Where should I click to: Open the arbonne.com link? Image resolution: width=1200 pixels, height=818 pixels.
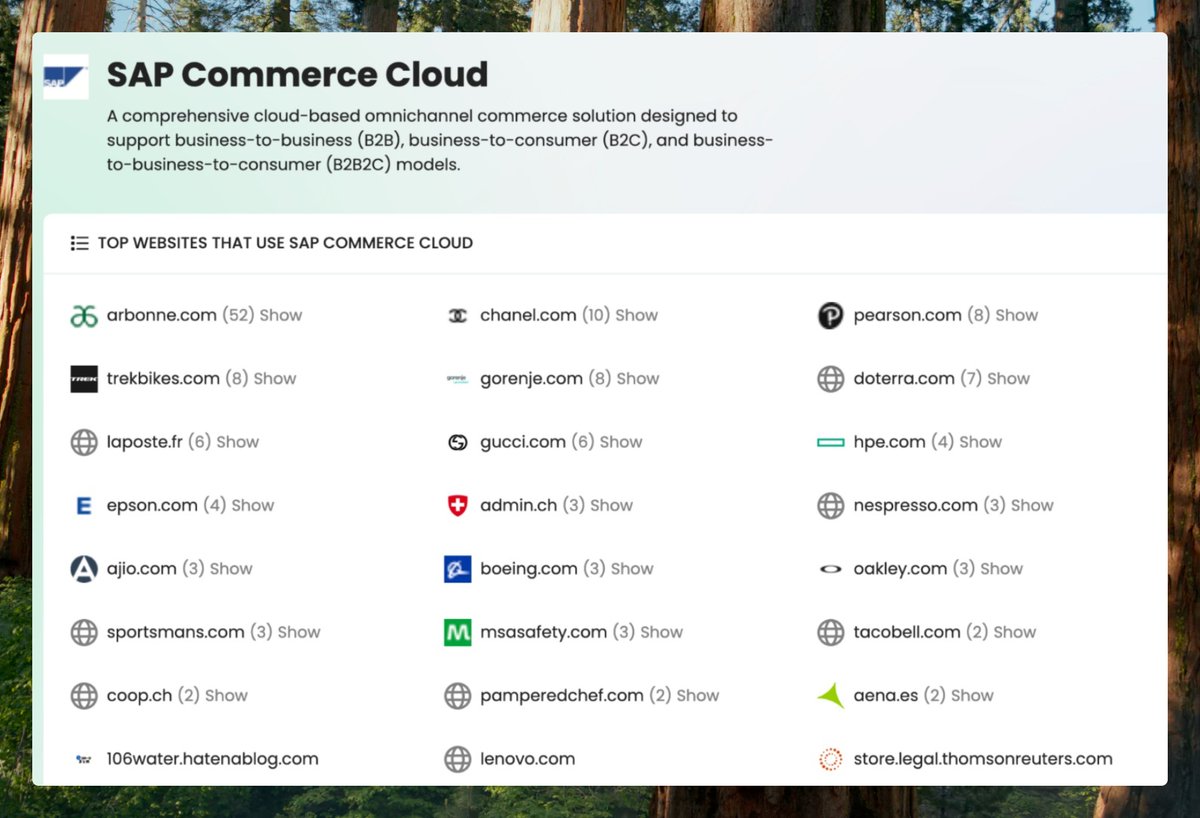(x=162, y=315)
